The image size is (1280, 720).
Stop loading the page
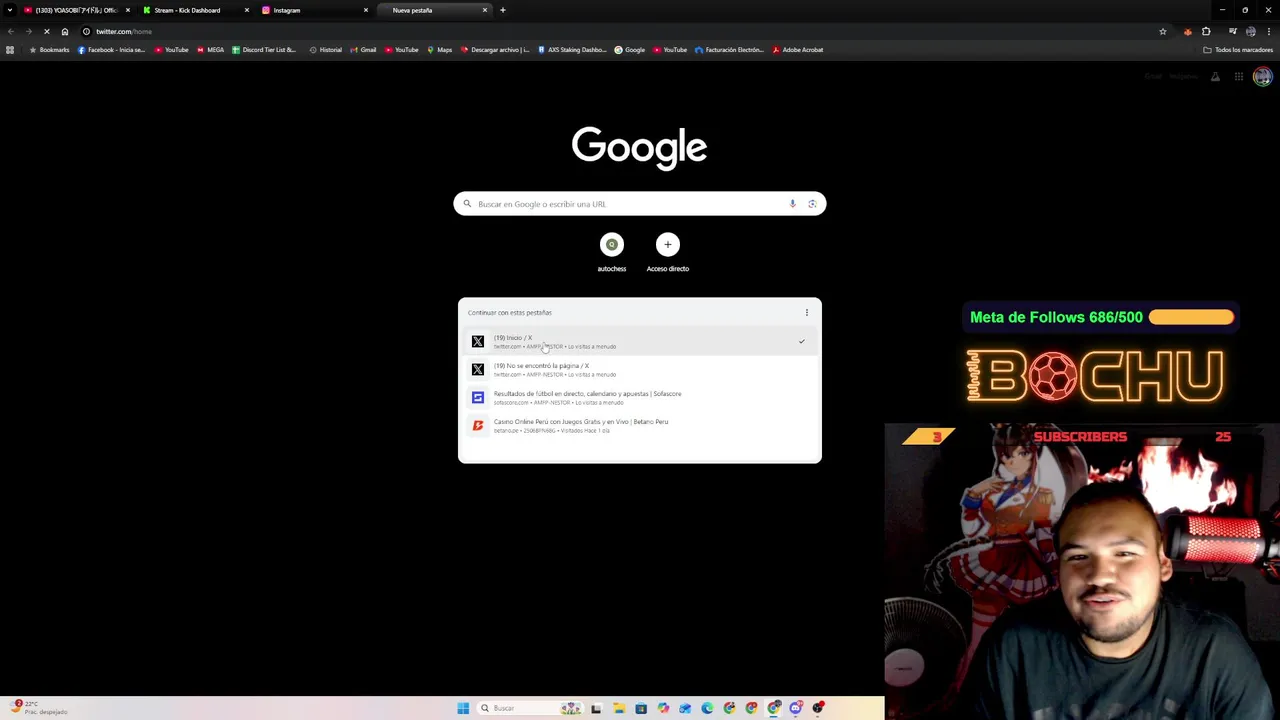click(x=46, y=31)
